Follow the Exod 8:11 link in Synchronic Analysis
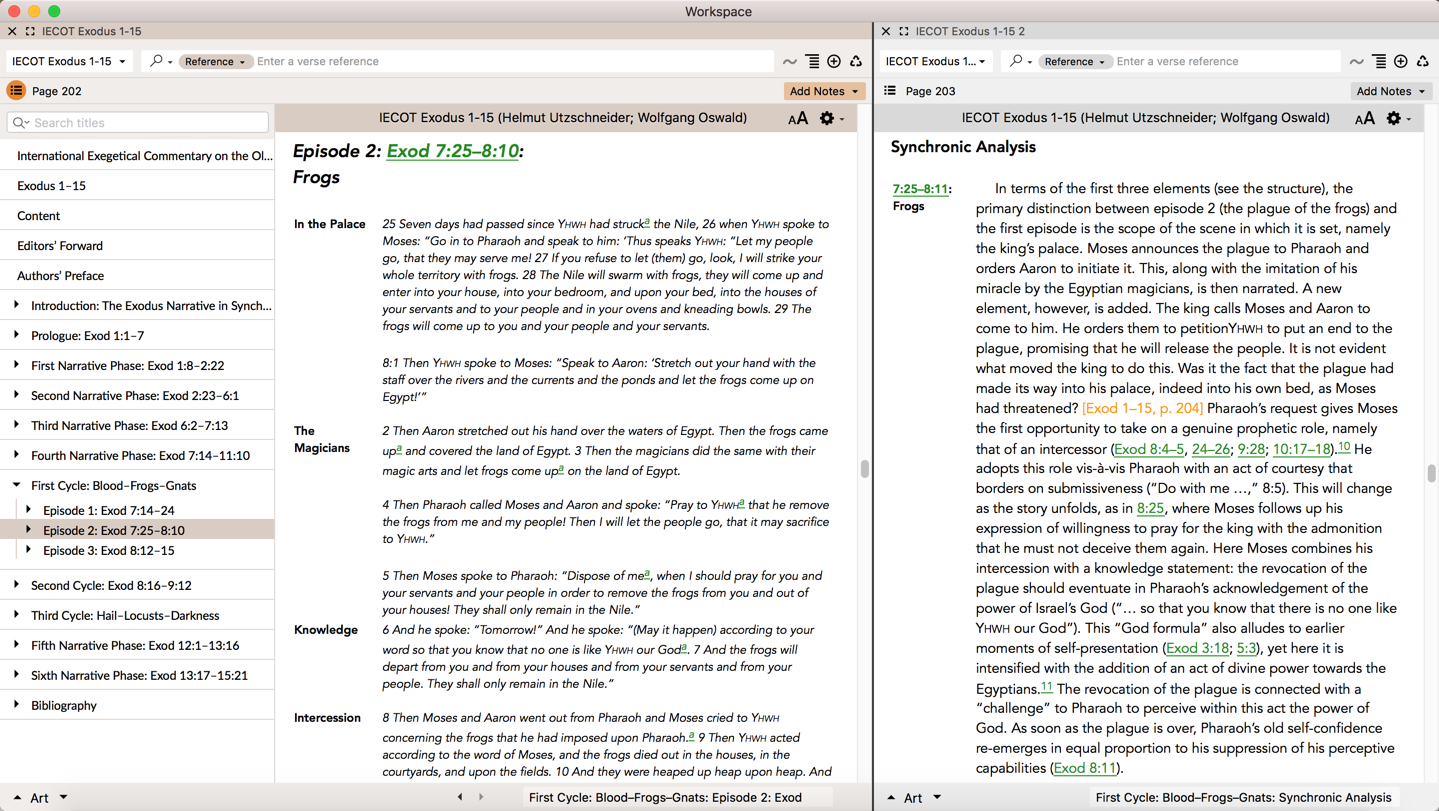This screenshot has width=1439, height=811. pos(1084,768)
